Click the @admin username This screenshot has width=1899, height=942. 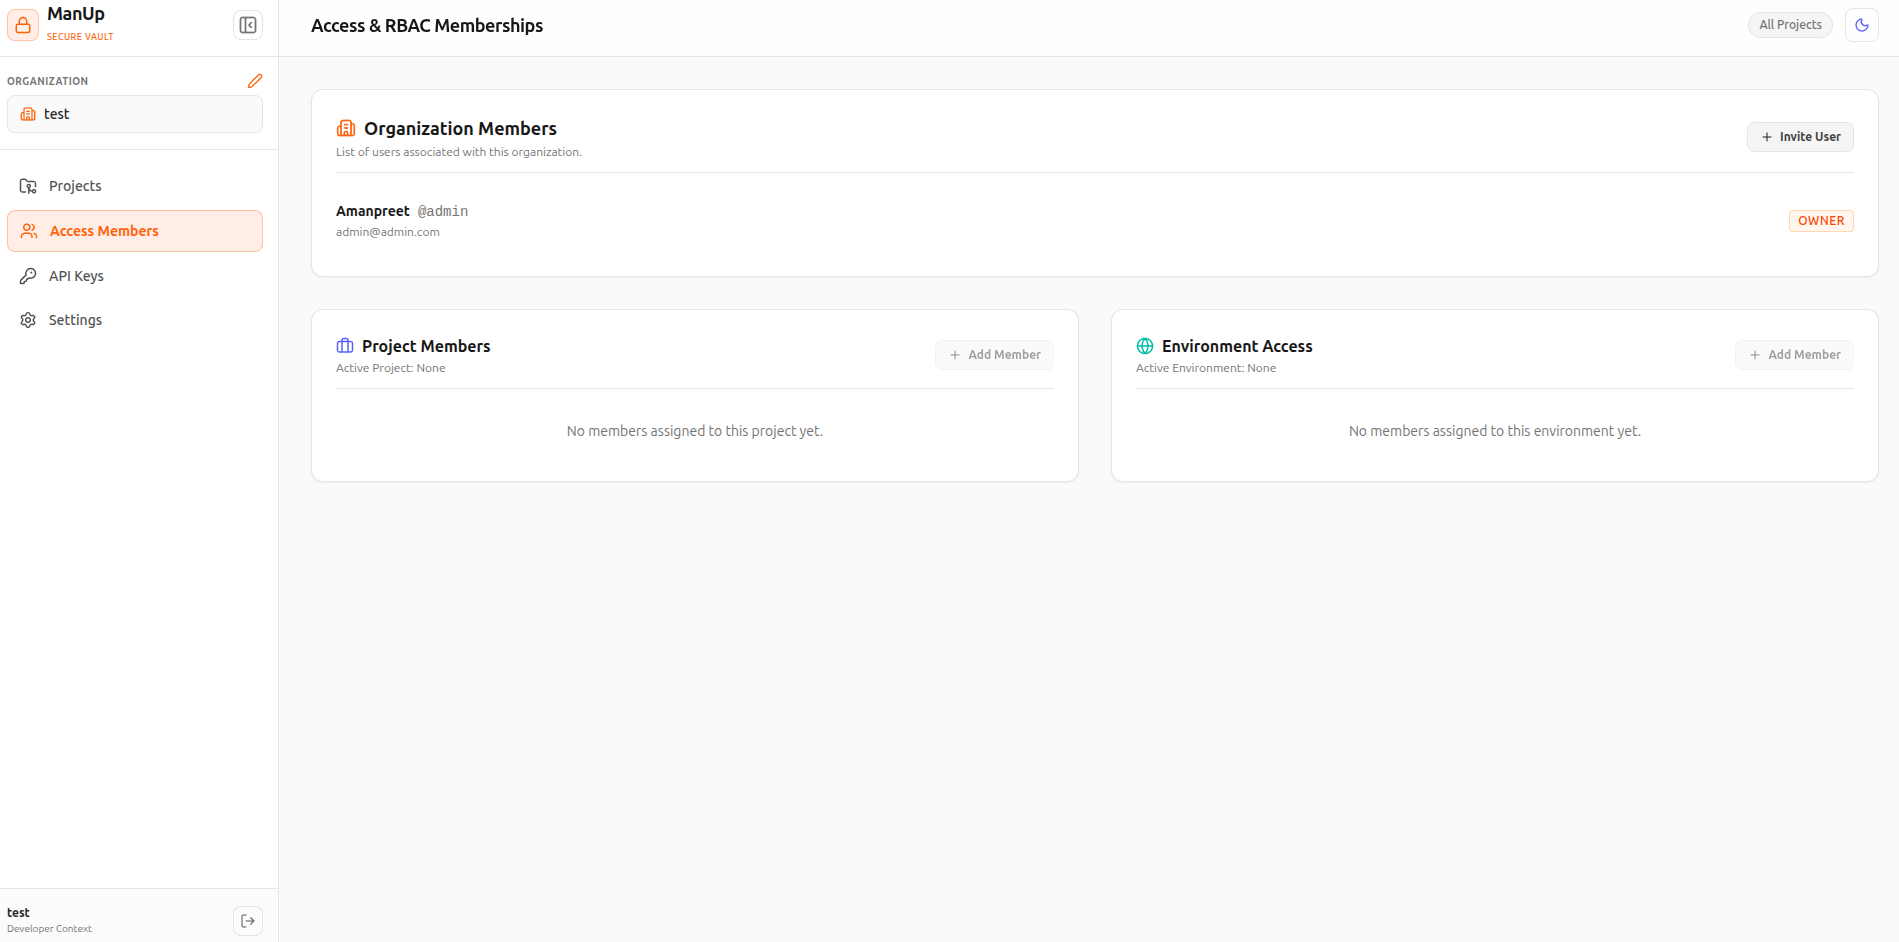point(443,211)
